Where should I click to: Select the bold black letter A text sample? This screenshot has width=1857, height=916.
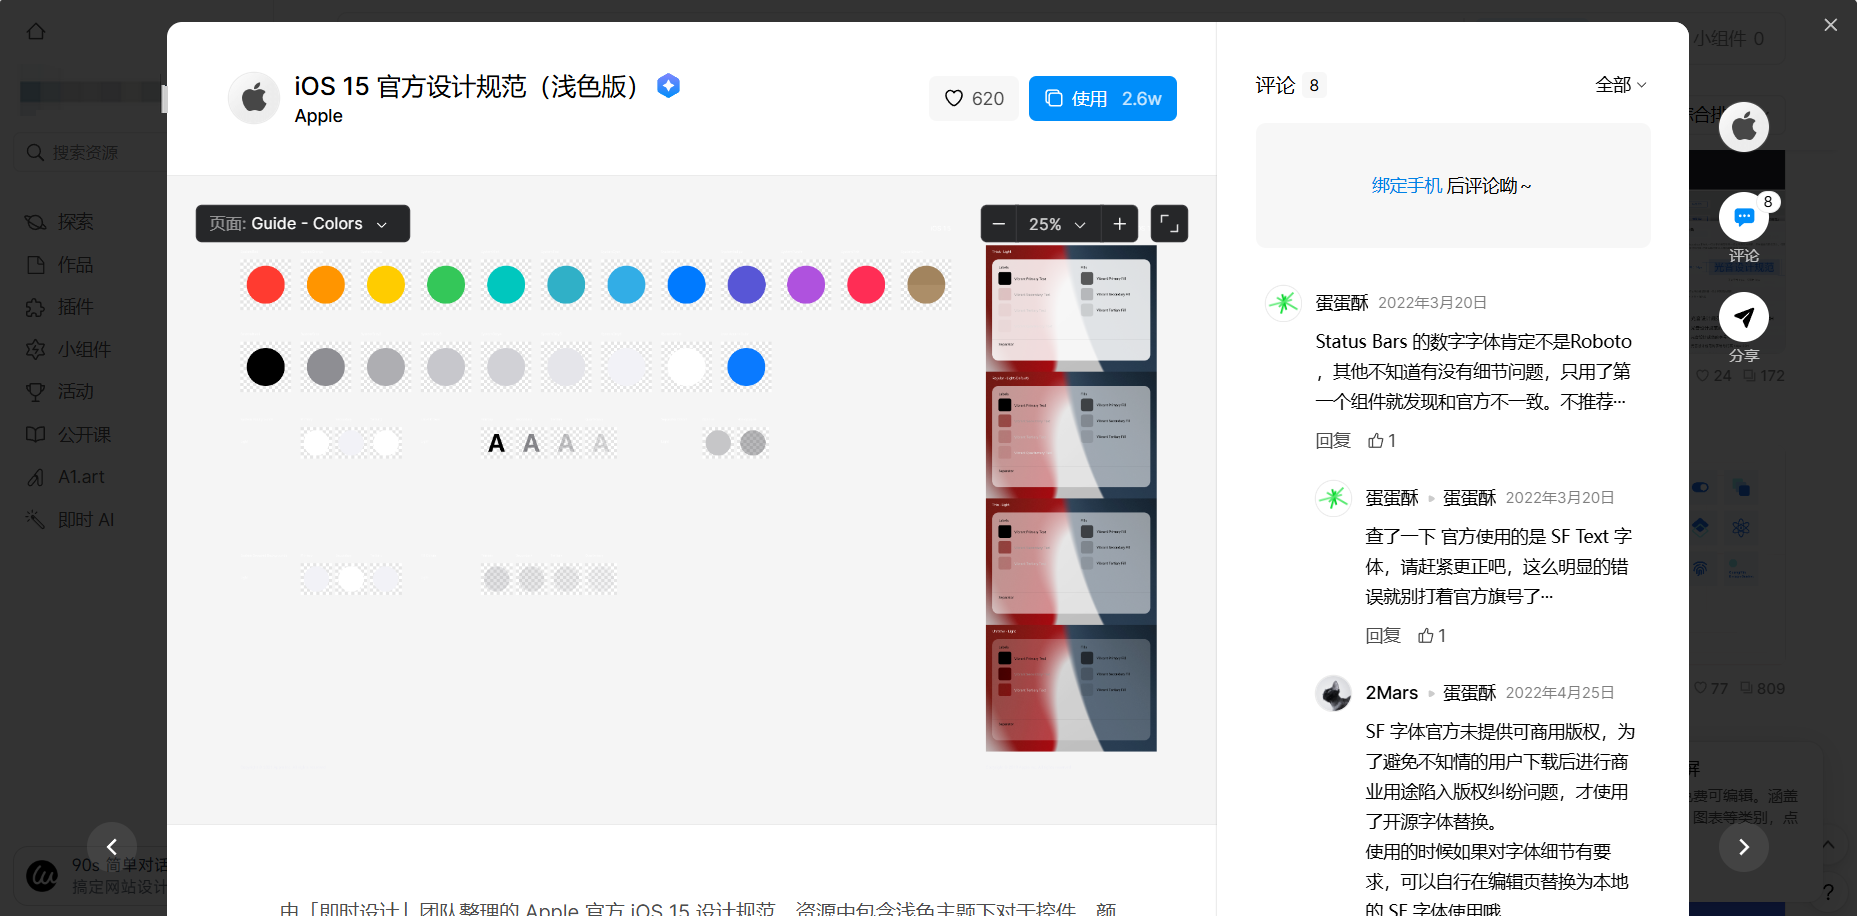click(496, 443)
